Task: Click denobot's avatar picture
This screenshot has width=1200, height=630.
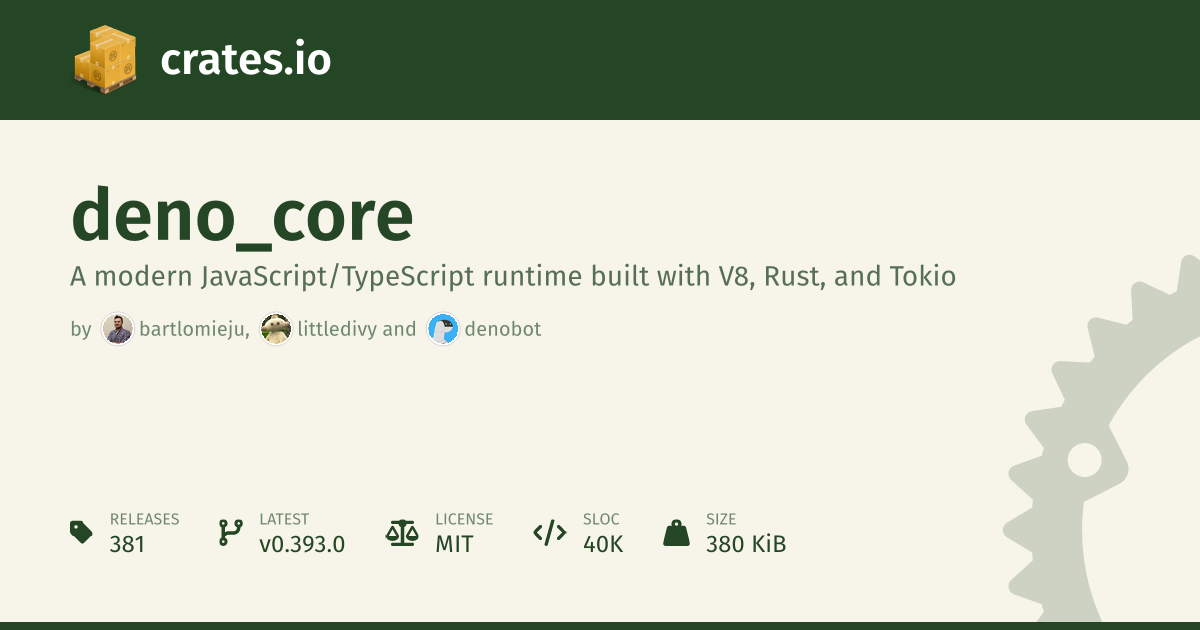Action: point(442,329)
